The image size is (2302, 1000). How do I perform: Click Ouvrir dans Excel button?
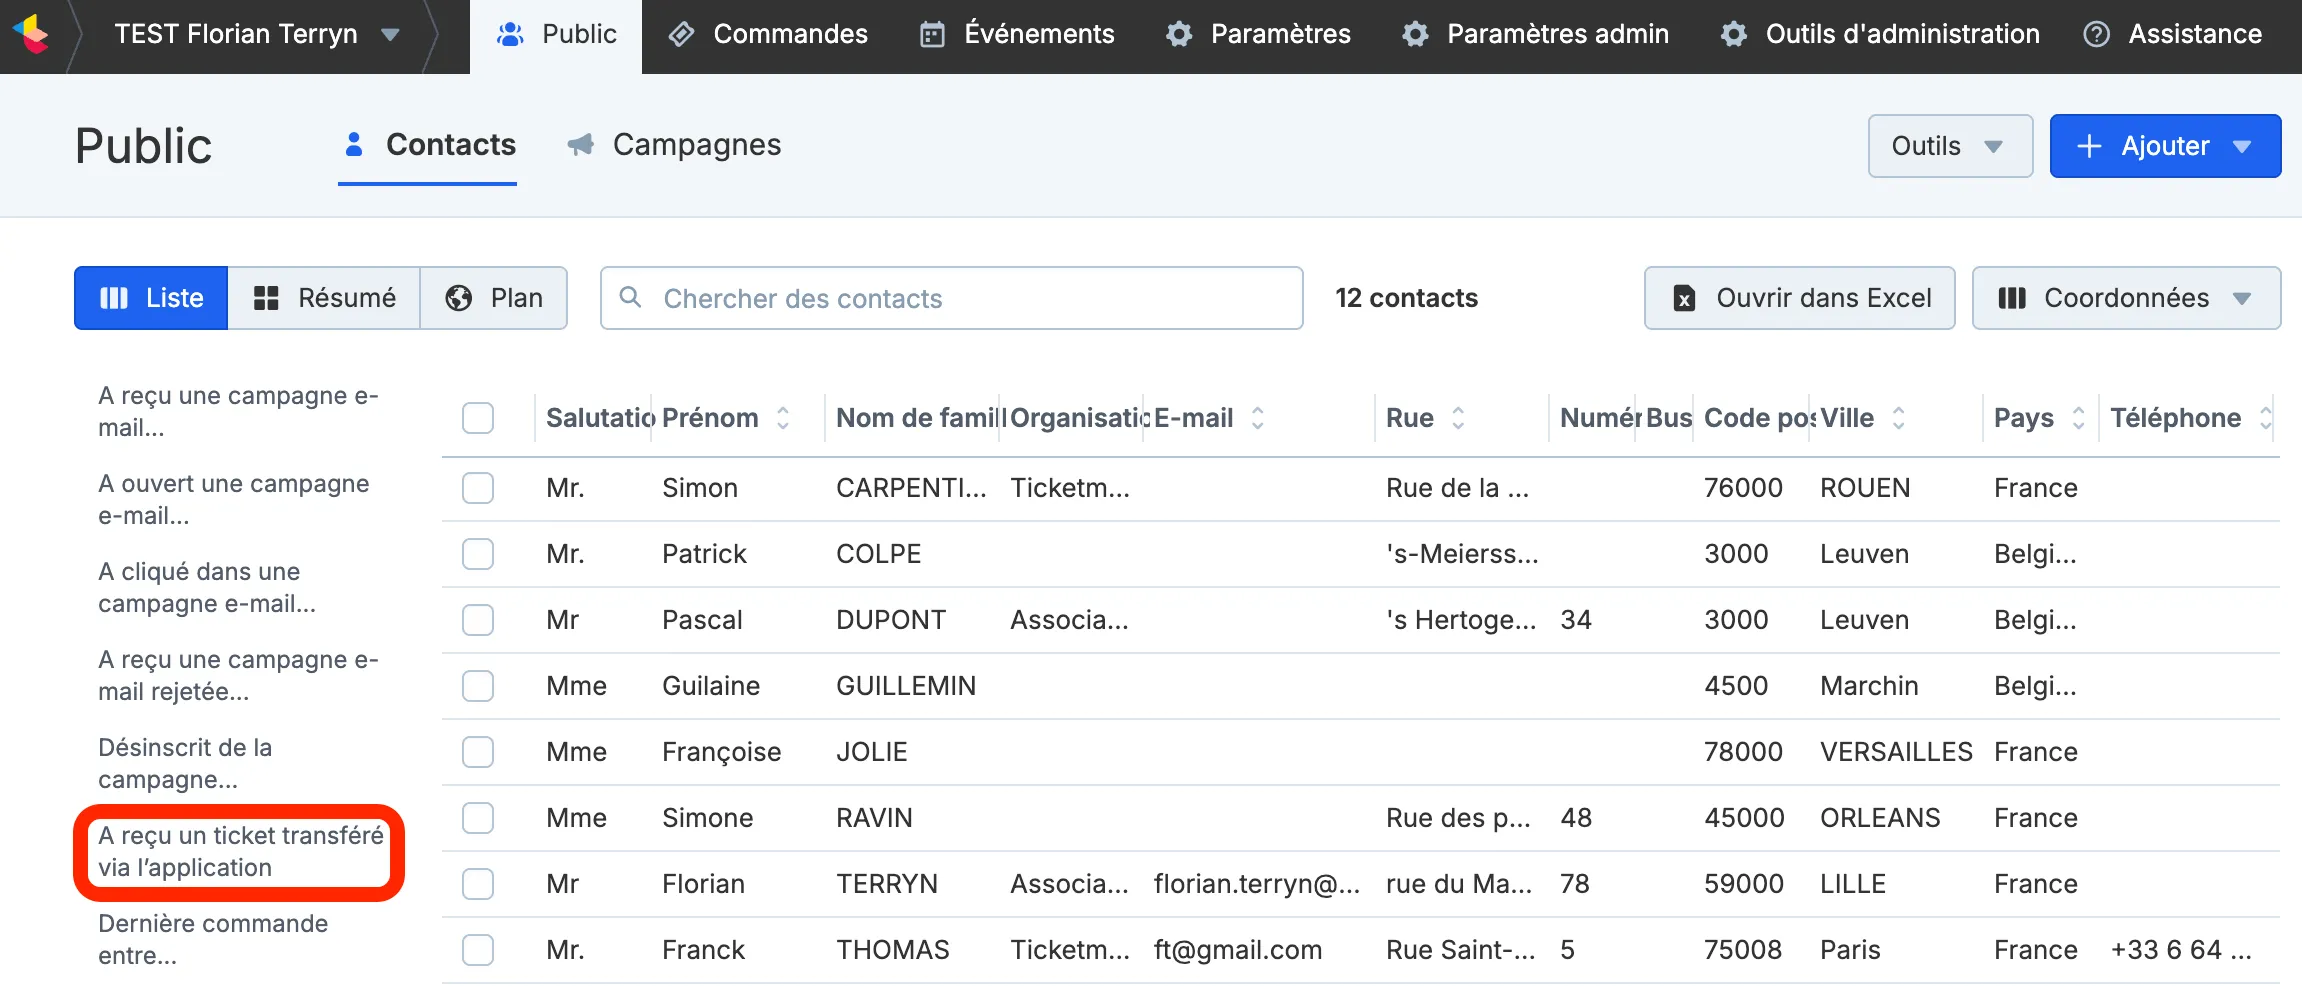(1800, 298)
